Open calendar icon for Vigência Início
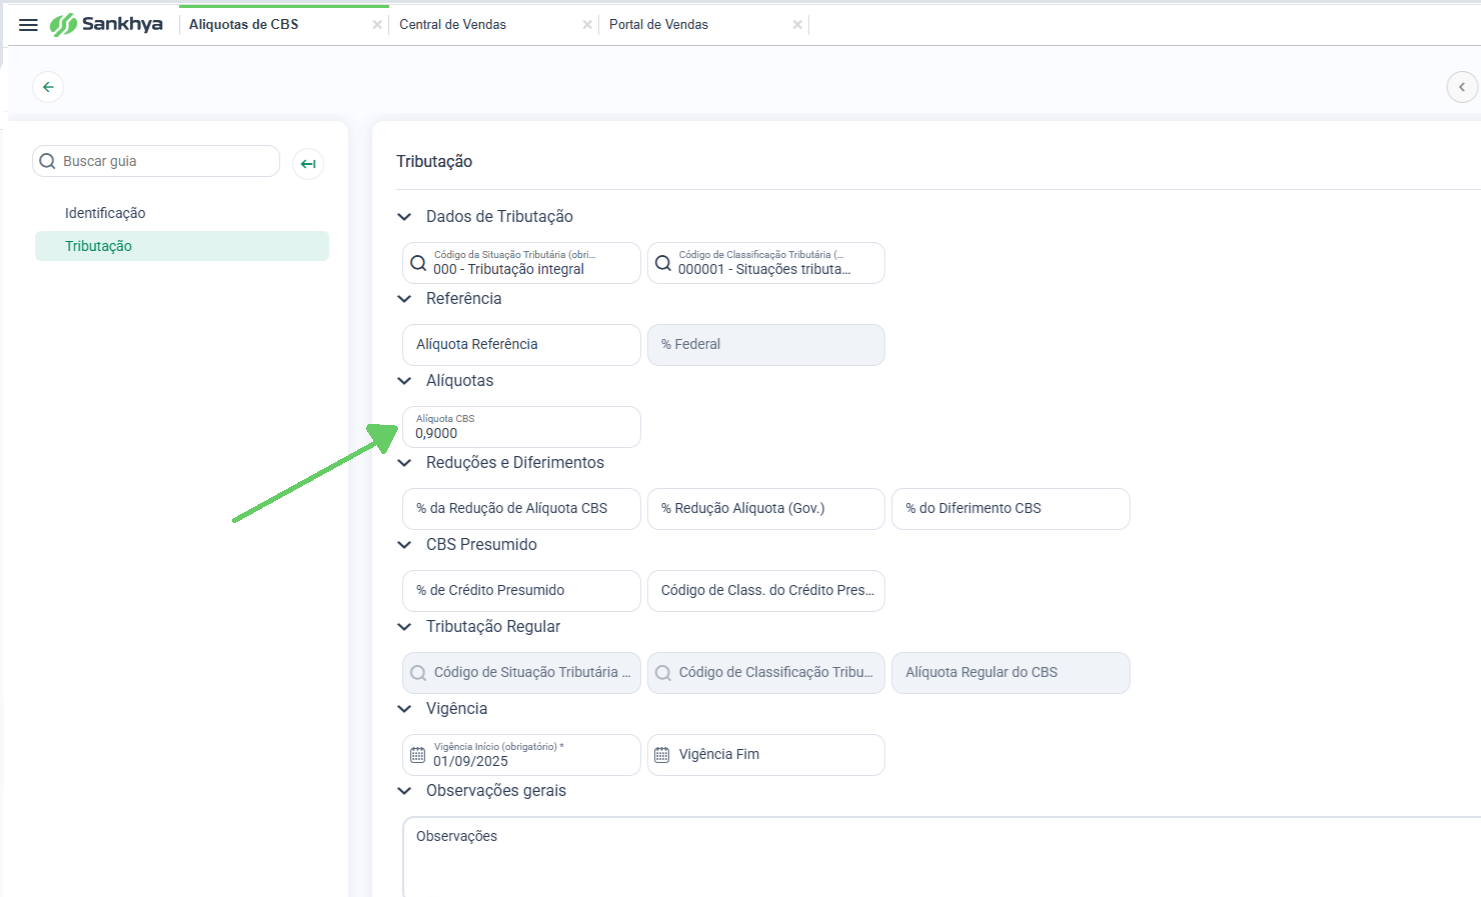Screen dimensions: 1481x897 click(x=418, y=755)
